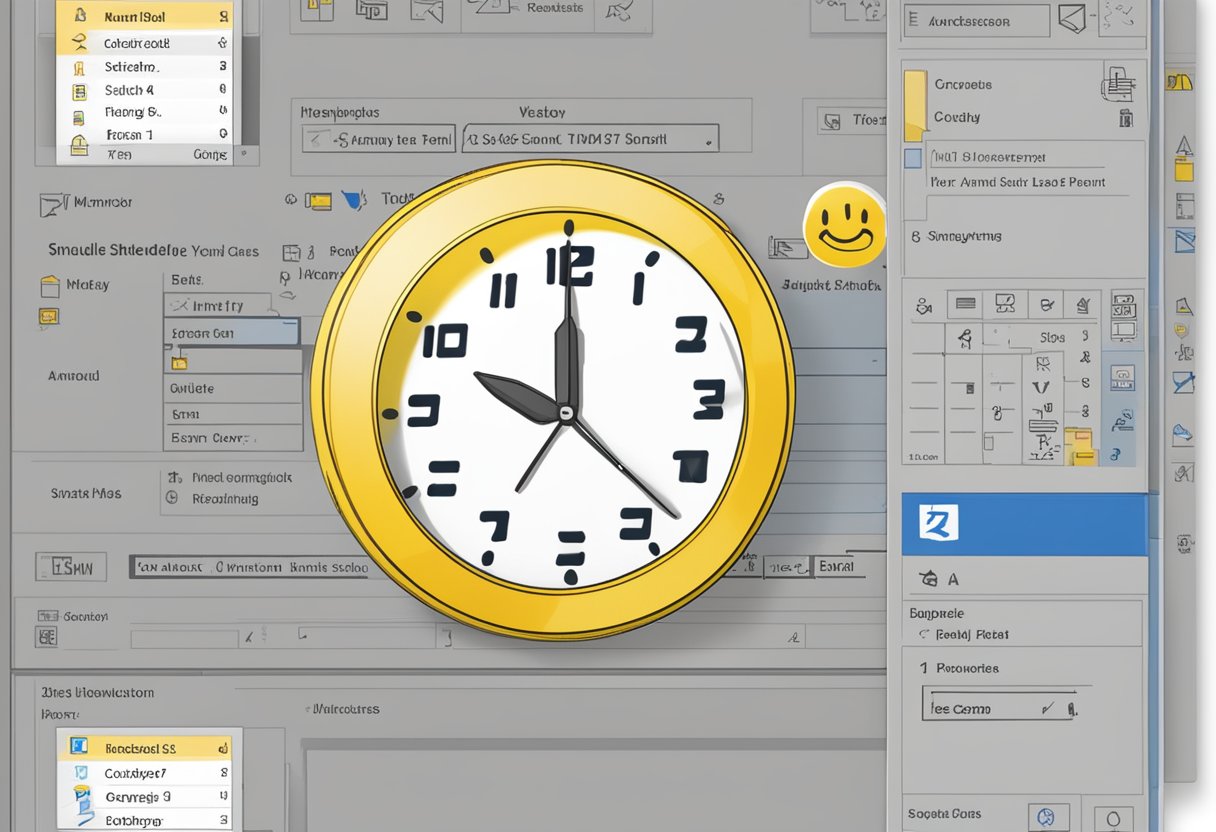
Task: Click the large yellow clock graphic
Action: pos(552,400)
